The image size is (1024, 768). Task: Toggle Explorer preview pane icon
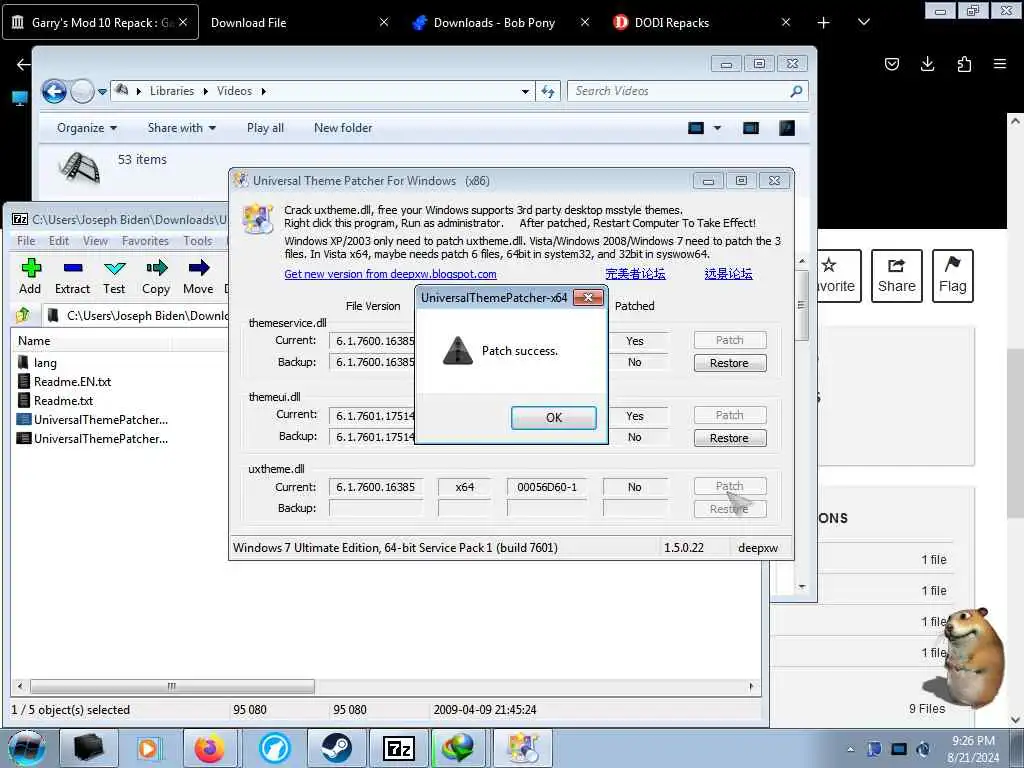pos(751,128)
